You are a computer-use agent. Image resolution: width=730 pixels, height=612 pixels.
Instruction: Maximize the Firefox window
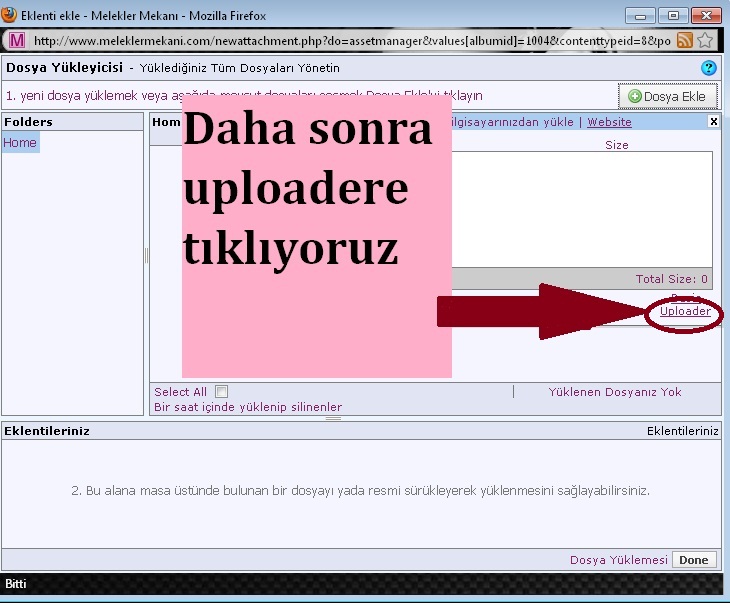pos(673,16)
